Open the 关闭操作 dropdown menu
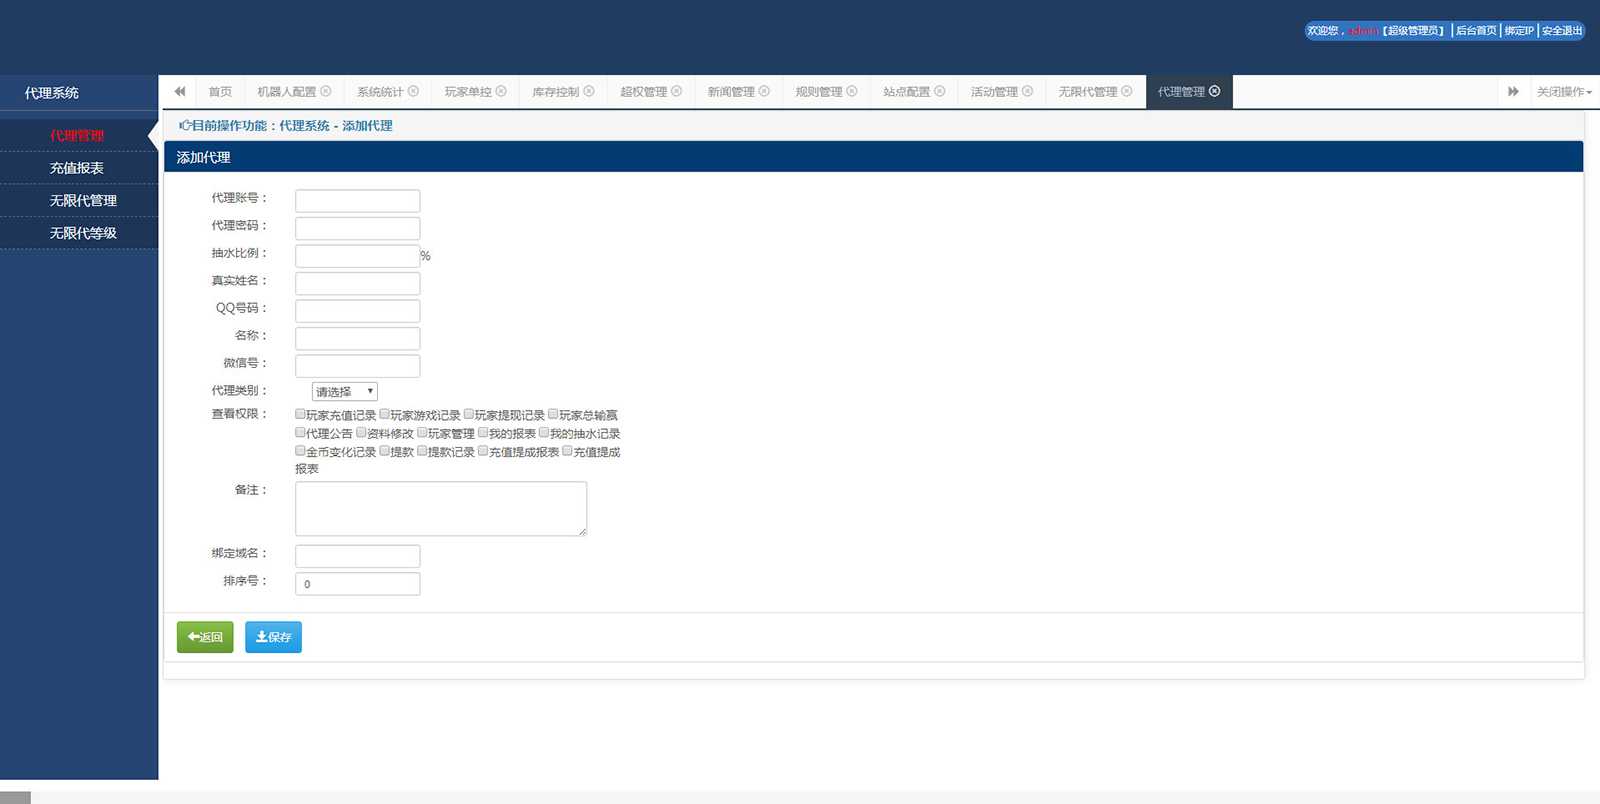The height and width of the screenshot is (804, 1600). coord(1564,92)
